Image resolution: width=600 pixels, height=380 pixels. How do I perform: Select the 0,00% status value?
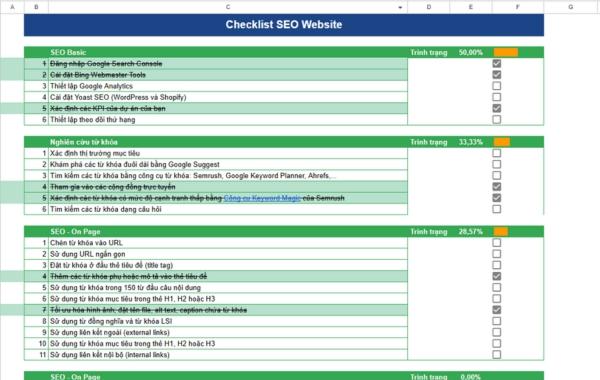[x=471, y=377]
